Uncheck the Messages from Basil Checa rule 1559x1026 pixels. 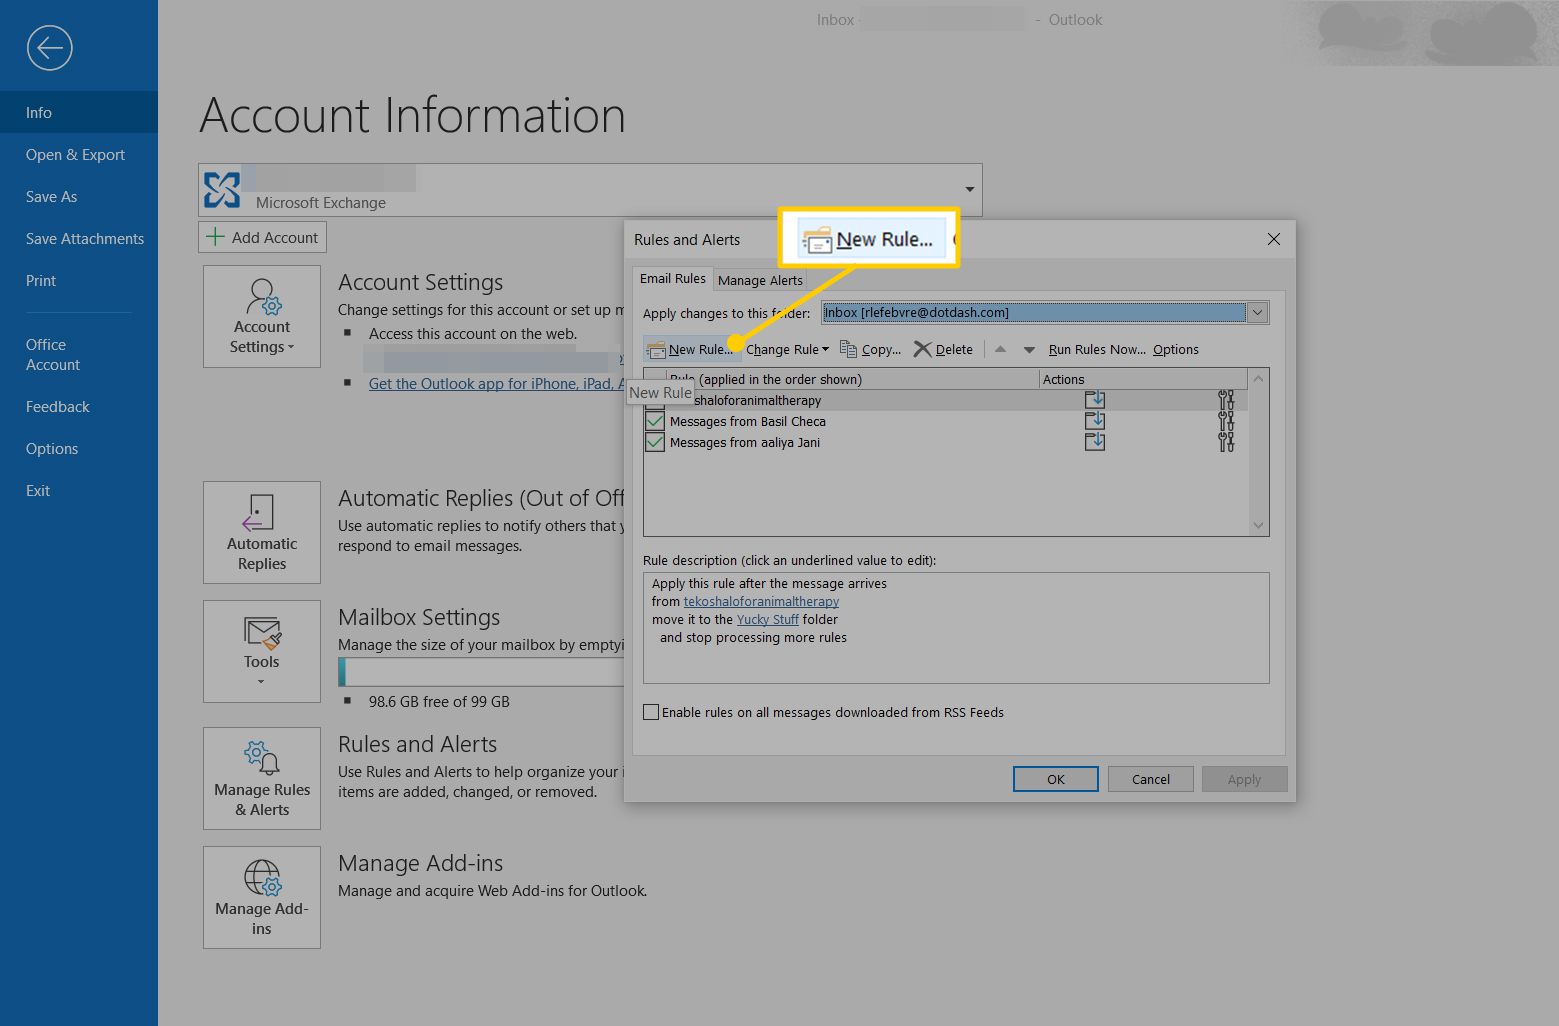(x=655, y=421)
